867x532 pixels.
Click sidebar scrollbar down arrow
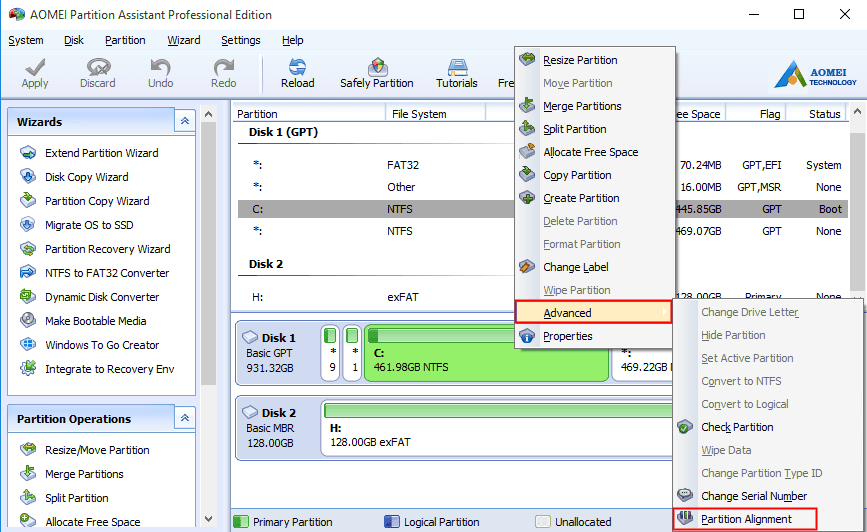point(208,519)
